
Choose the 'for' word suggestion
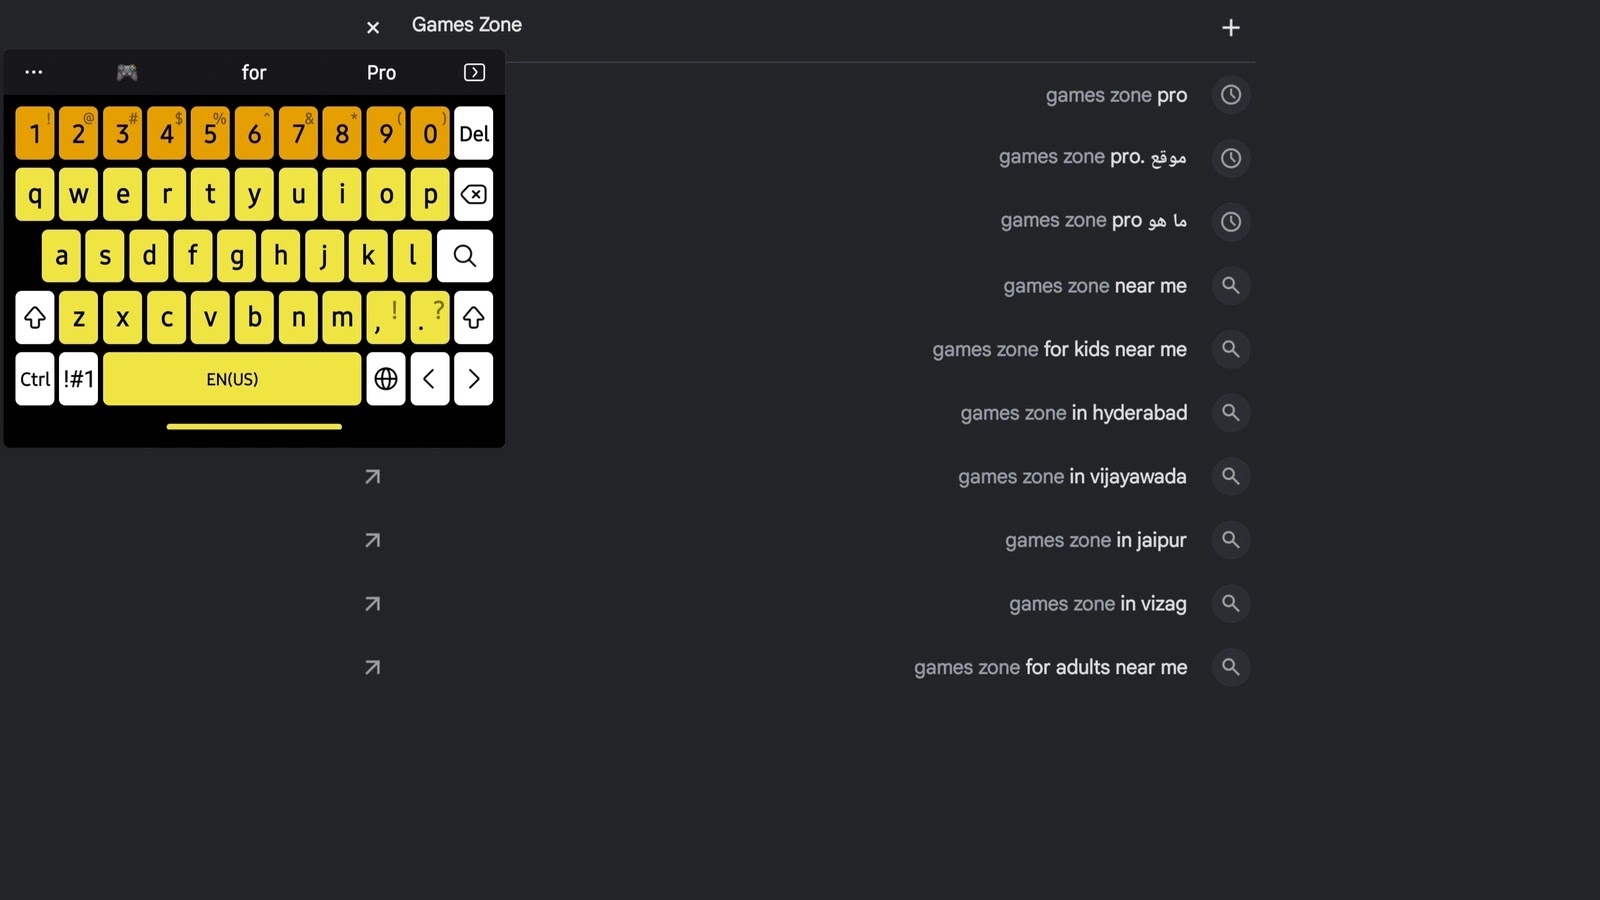point(254,72)
